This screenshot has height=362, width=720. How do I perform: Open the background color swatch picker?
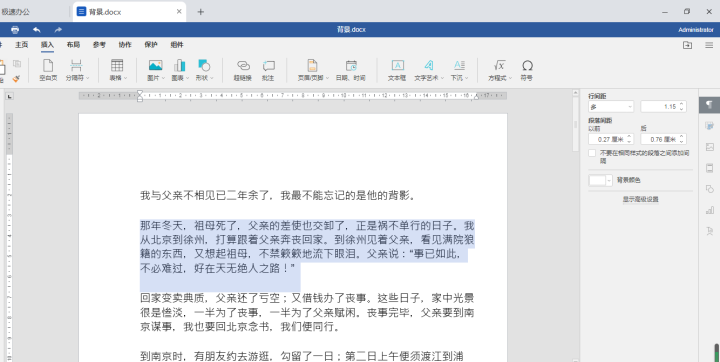click(x=601, y=180)
